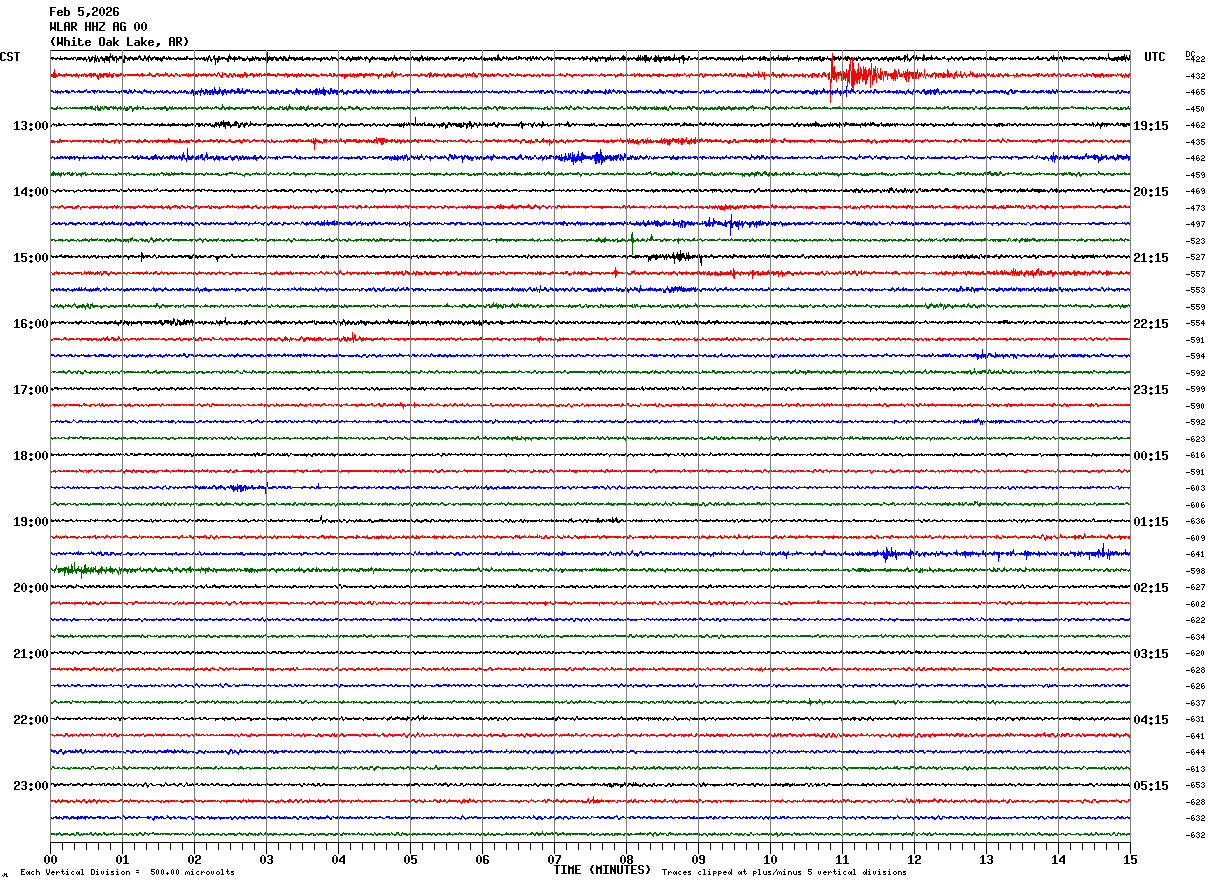Click the DC offset value -450
The width and height of the screenshot is (1210, 886).
tap(1195, 109)
